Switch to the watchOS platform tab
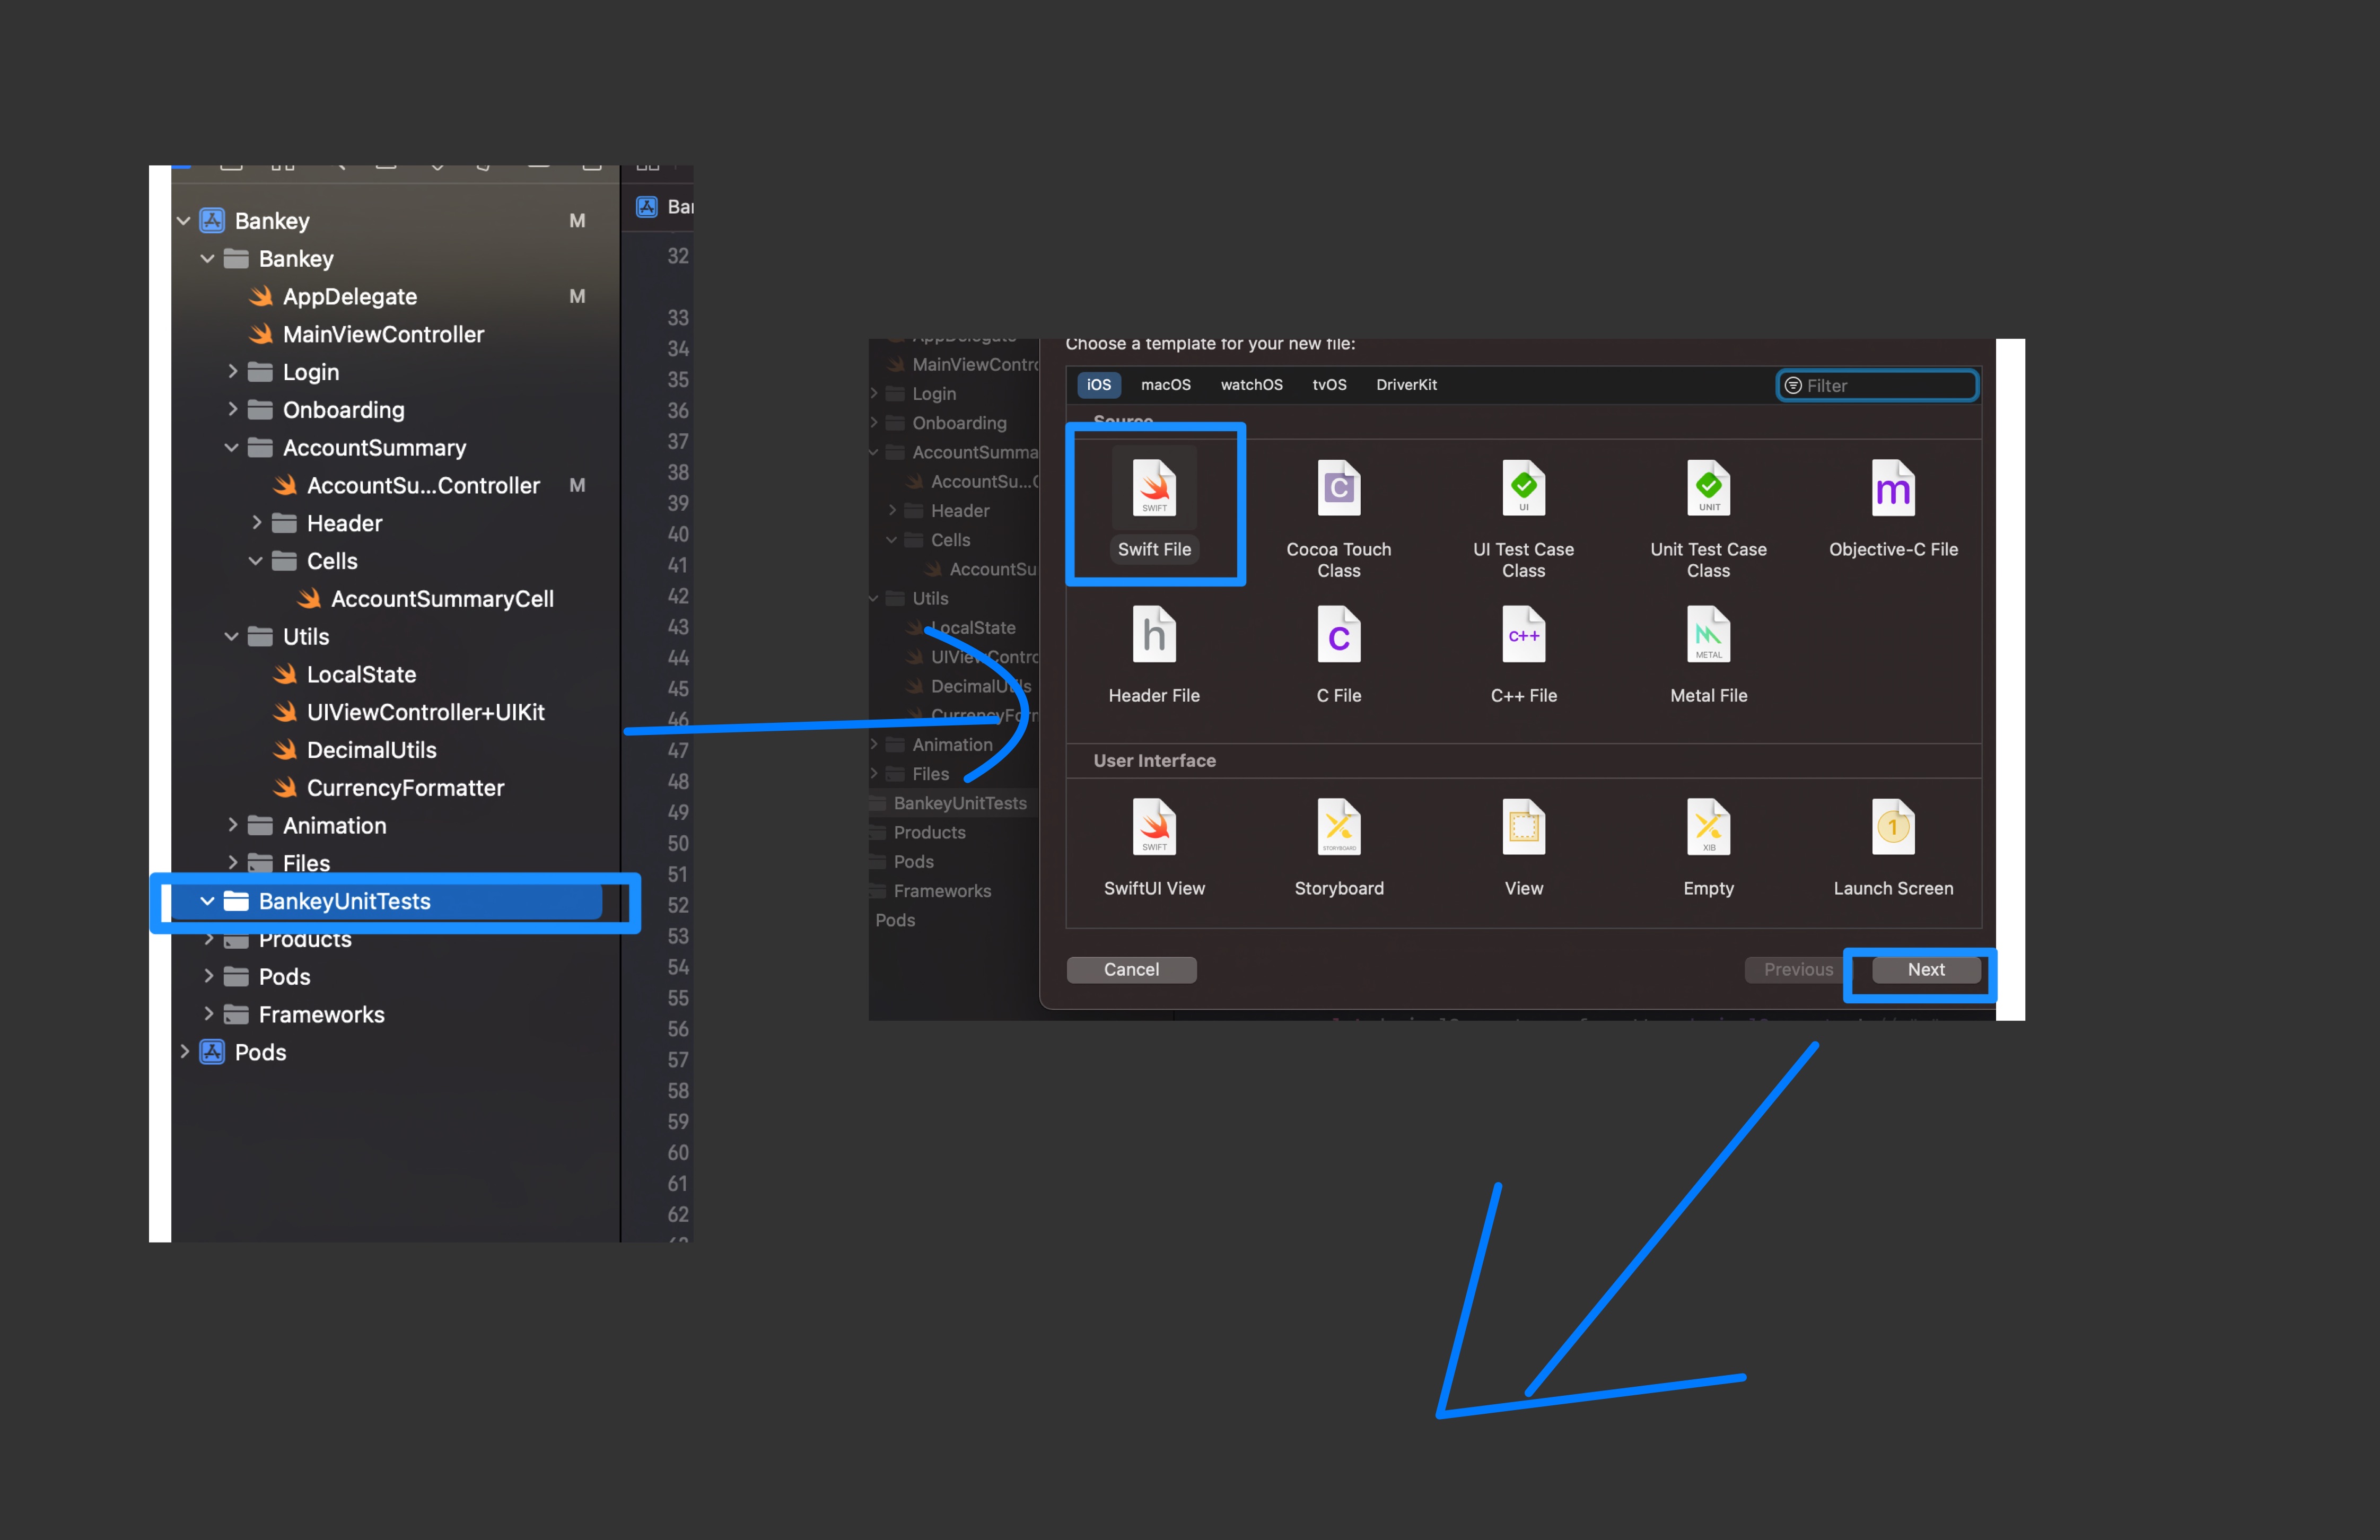The height and width of the screenshot is (1540, 2380). [1251, 385]
